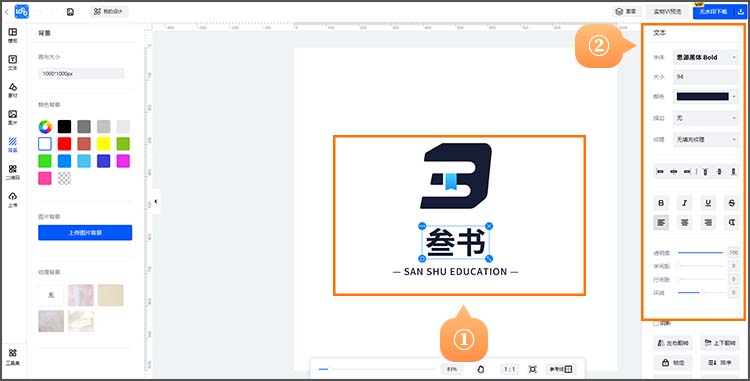Select the 背景 background panel in sidebar
The height and width of the screenshot is (381, 750).
(13, 144)
